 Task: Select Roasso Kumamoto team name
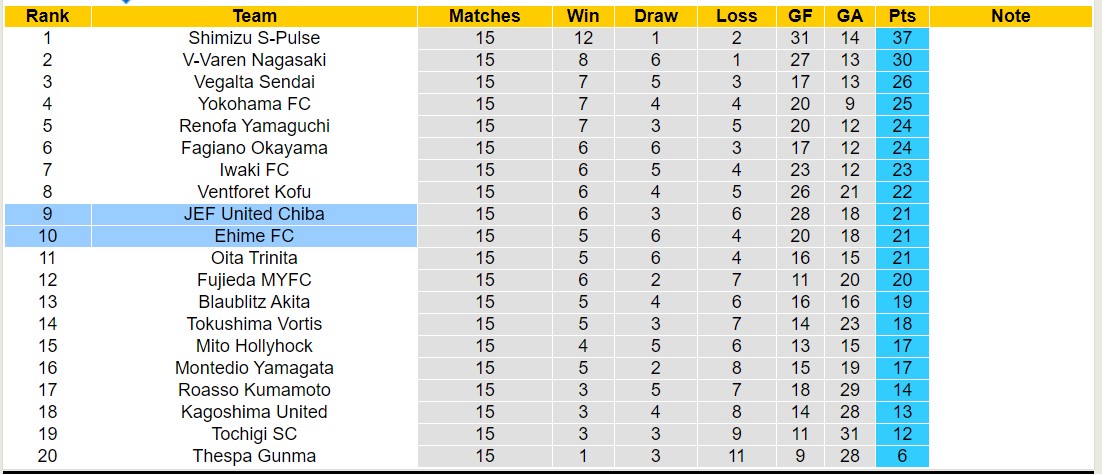pos(254,390)
